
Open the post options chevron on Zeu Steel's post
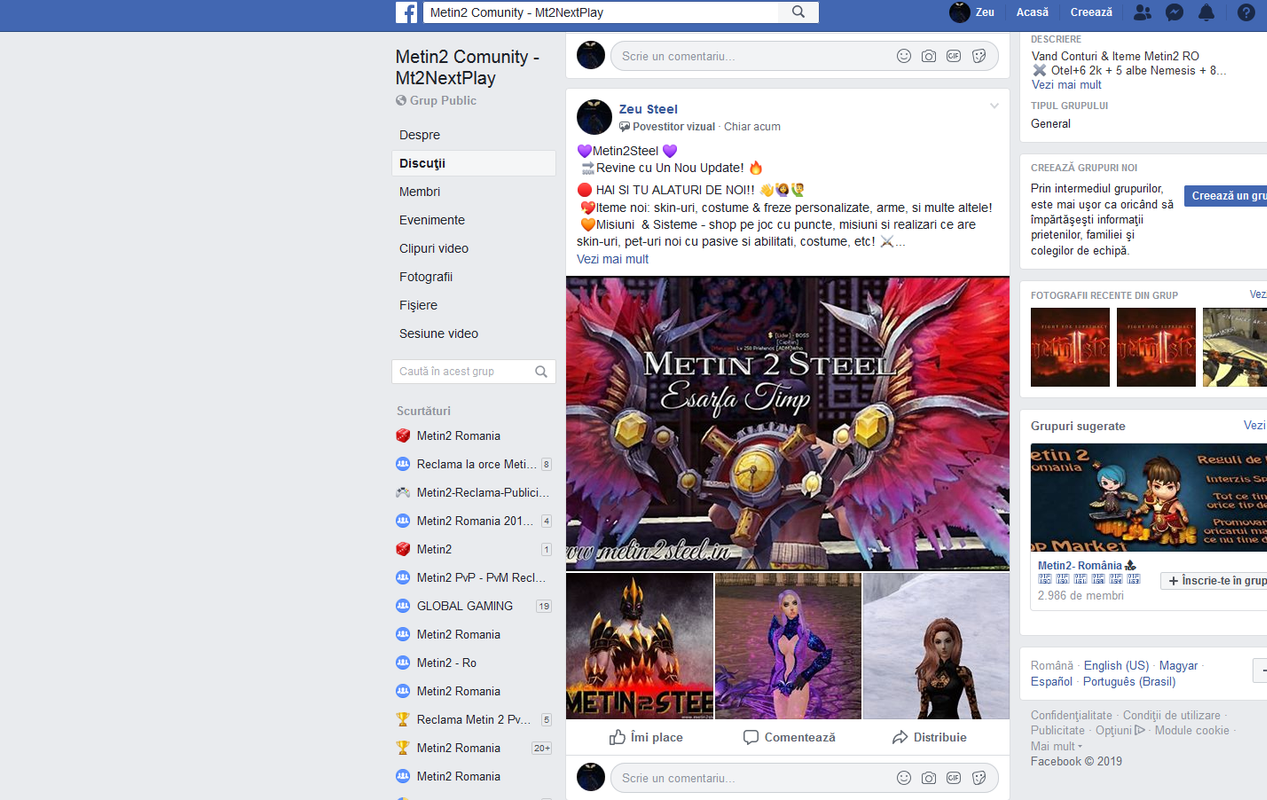(x=994, y=106)
